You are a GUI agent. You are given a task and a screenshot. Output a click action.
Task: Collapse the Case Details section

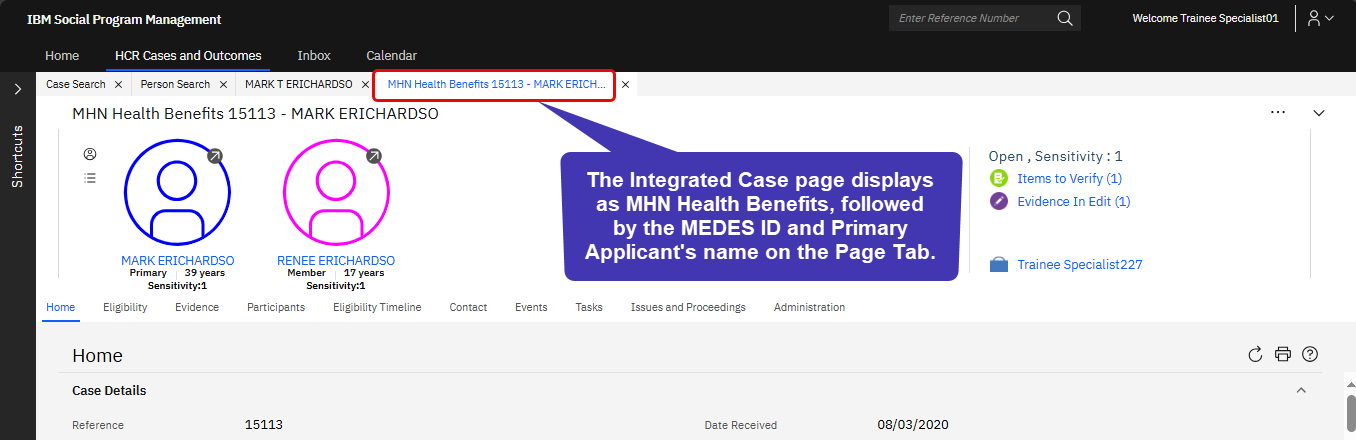1301,390
